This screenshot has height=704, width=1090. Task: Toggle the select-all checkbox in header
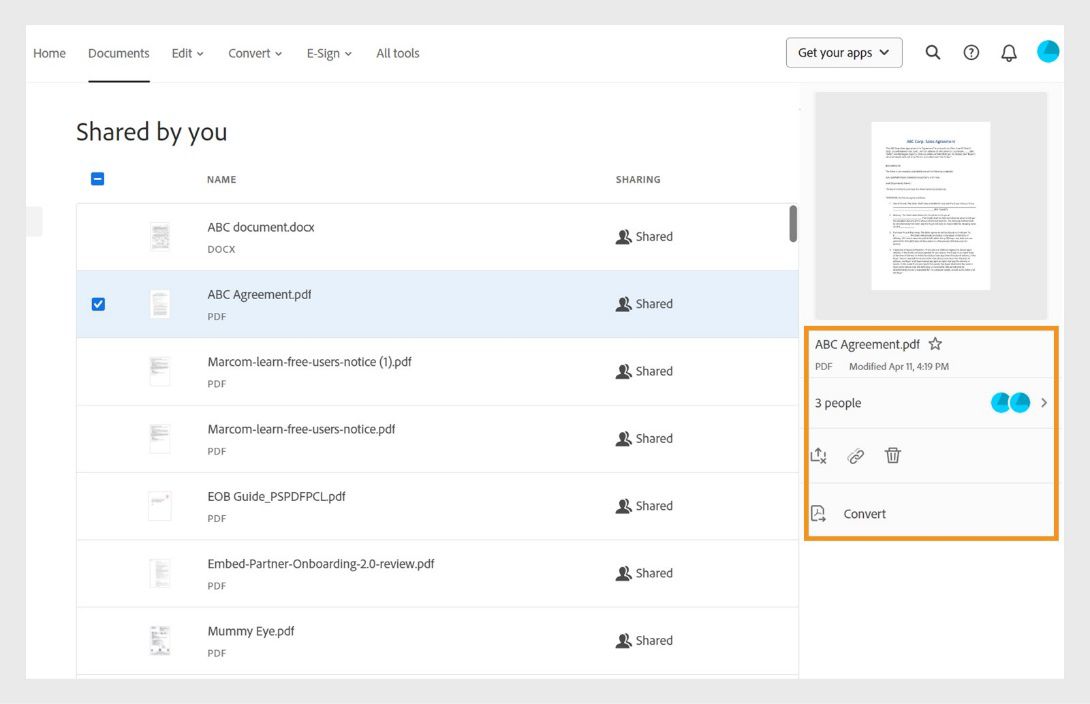98,180
